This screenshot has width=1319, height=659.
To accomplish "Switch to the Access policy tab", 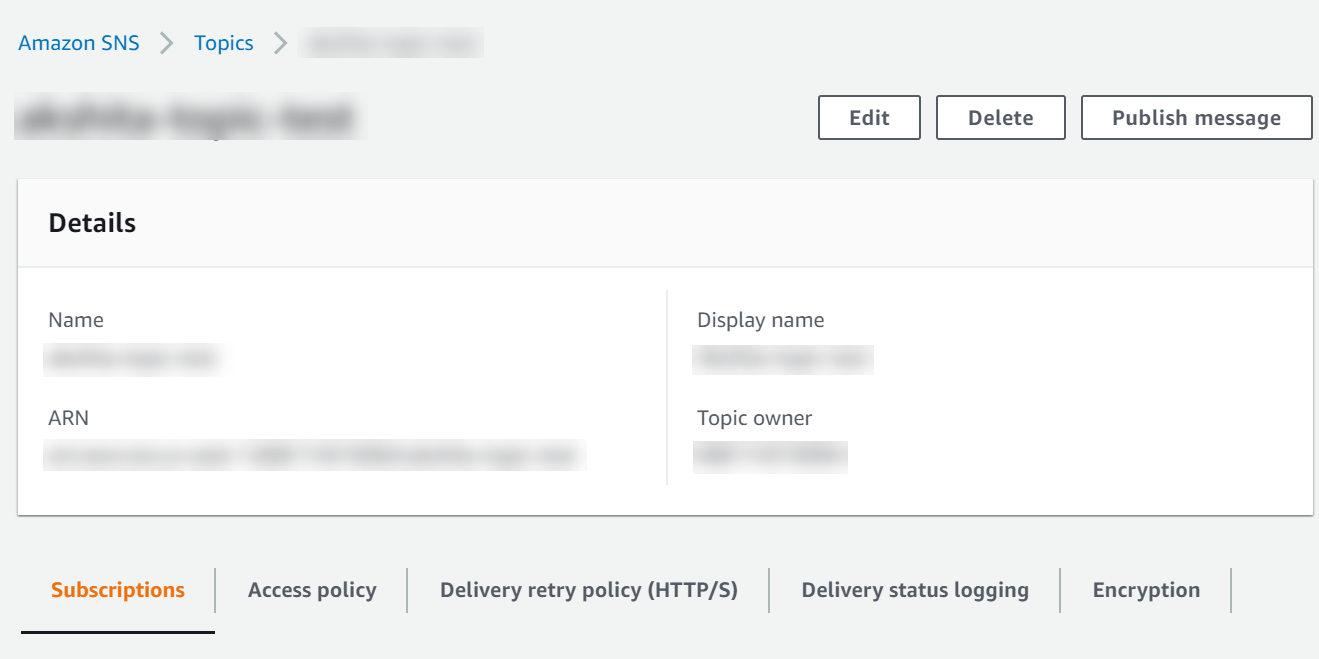I will (311, 590).
